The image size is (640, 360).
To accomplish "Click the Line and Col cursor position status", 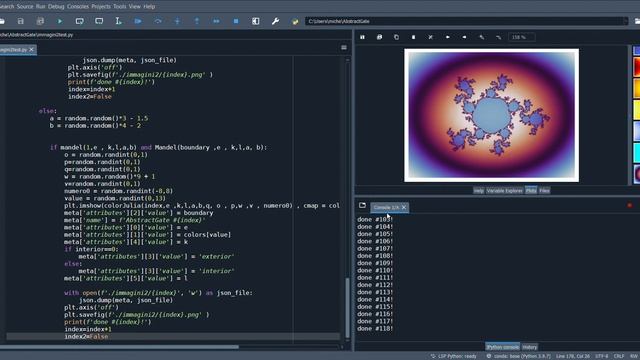I will 573,356.
